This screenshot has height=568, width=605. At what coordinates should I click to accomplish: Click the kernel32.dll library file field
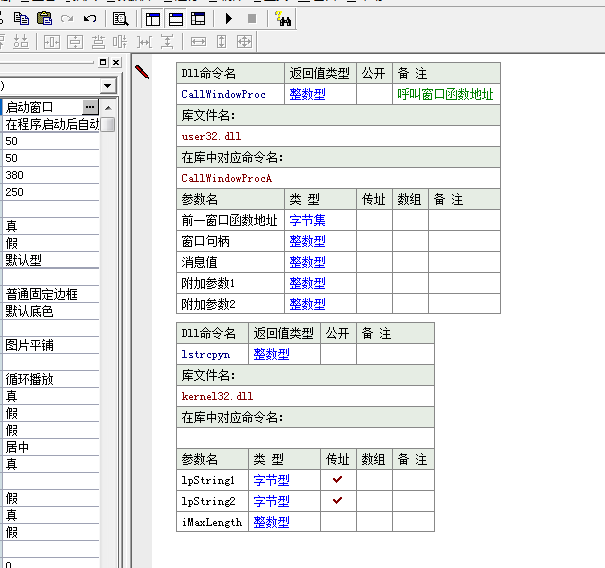coord(305,396)
